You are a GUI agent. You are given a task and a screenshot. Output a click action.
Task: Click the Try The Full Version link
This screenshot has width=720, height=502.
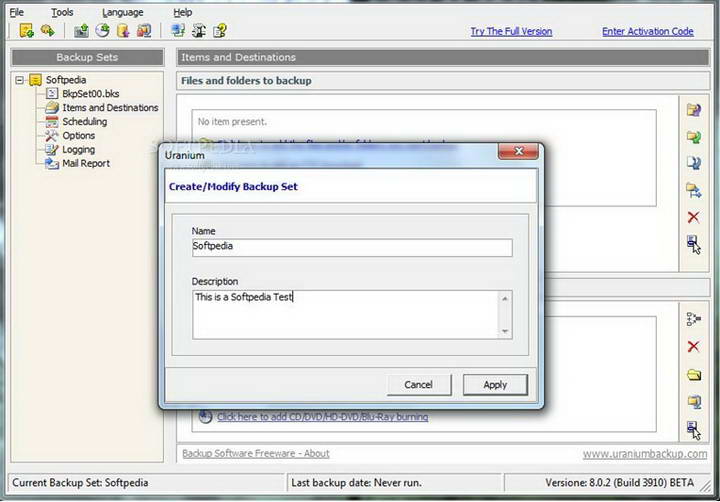click(x=511, y=31)
